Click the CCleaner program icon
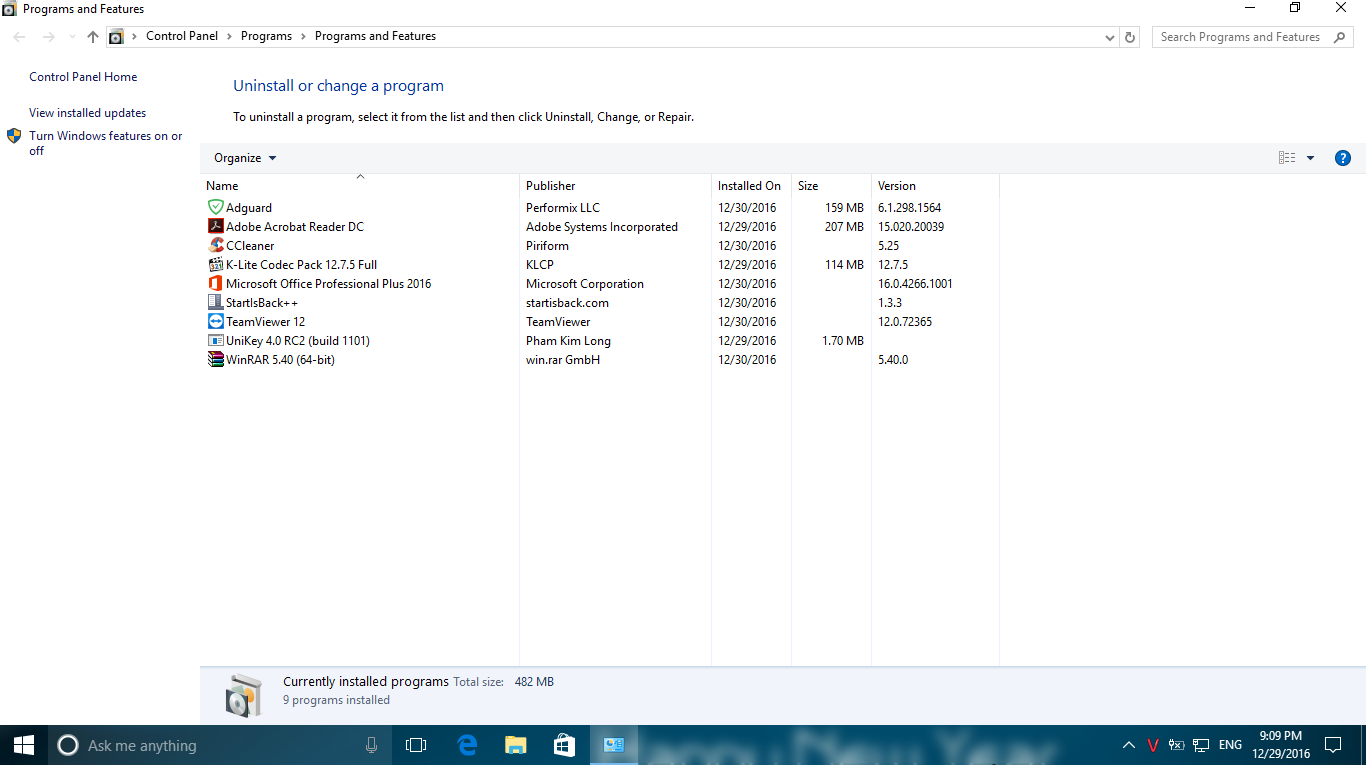Screen dimensions: 1366x765 click(215, 245)
